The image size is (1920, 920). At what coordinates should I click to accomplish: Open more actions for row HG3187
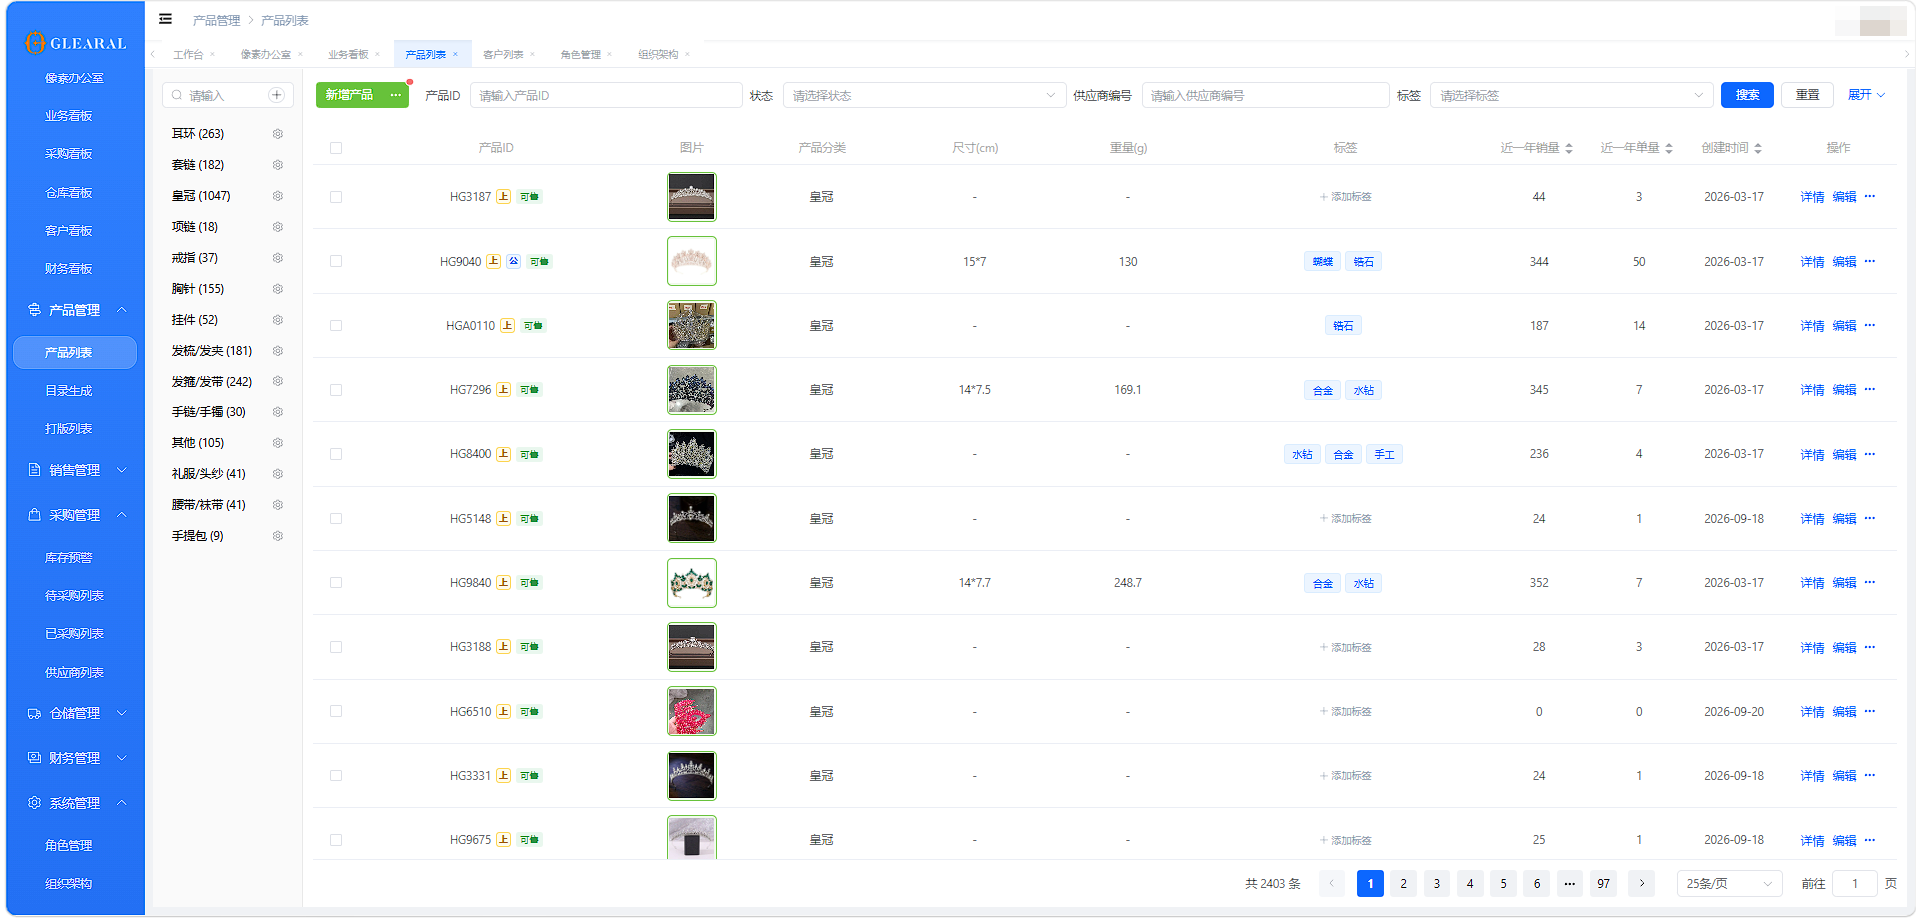tap(1870, 197)
